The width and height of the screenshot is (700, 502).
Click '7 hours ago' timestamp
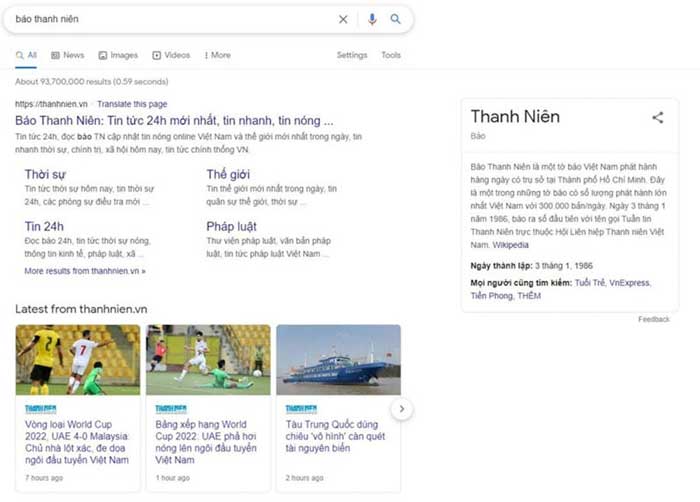44,478
